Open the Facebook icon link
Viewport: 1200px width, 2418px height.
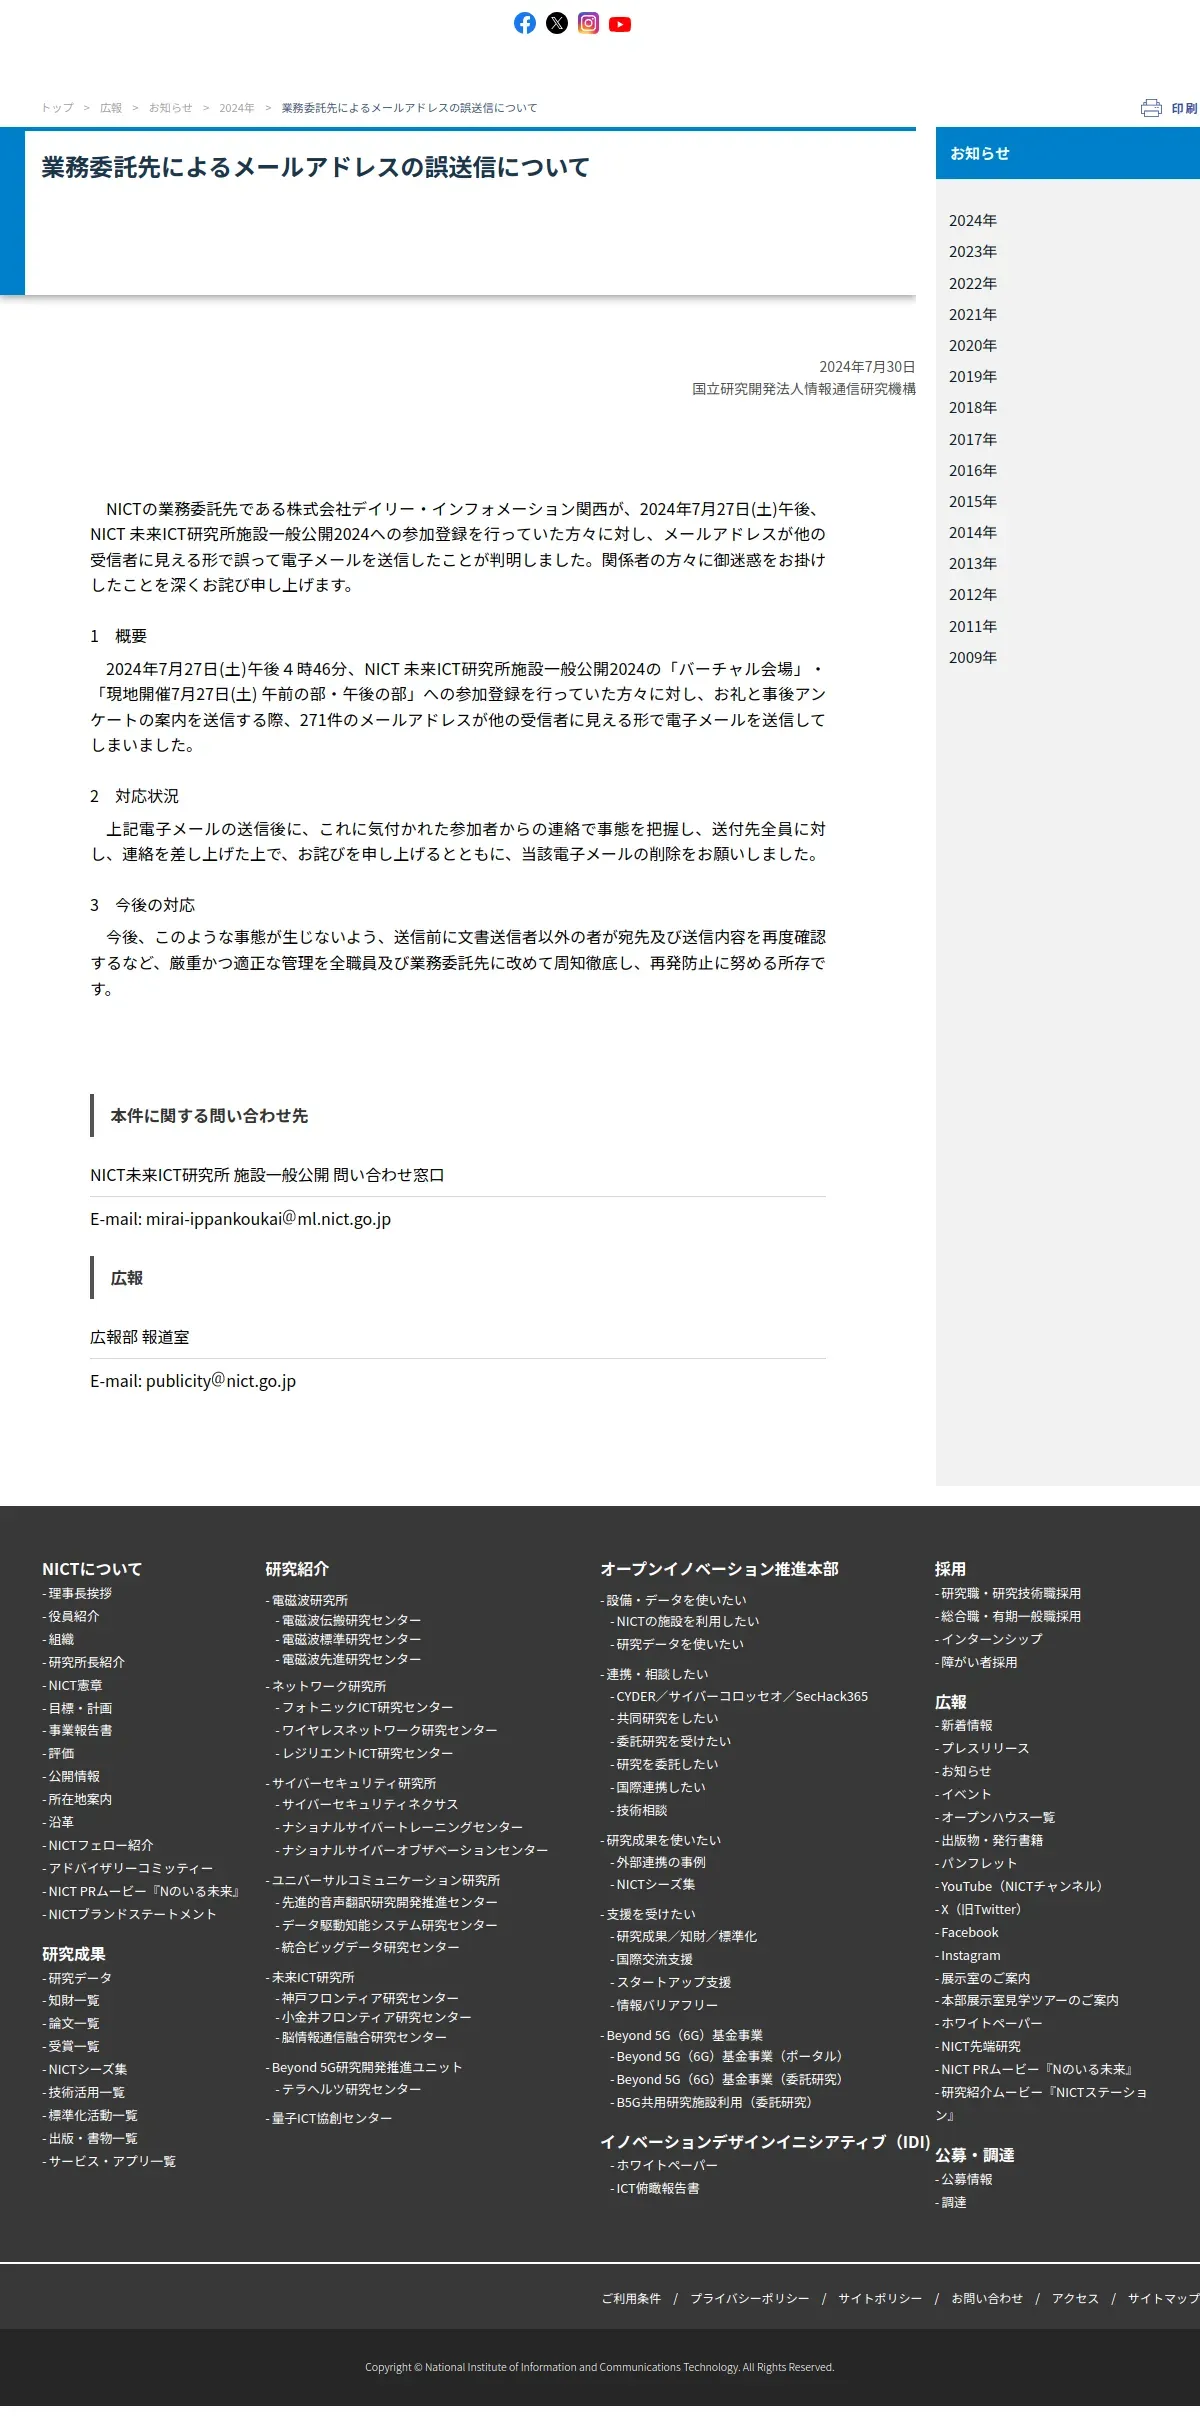point(525,23)
